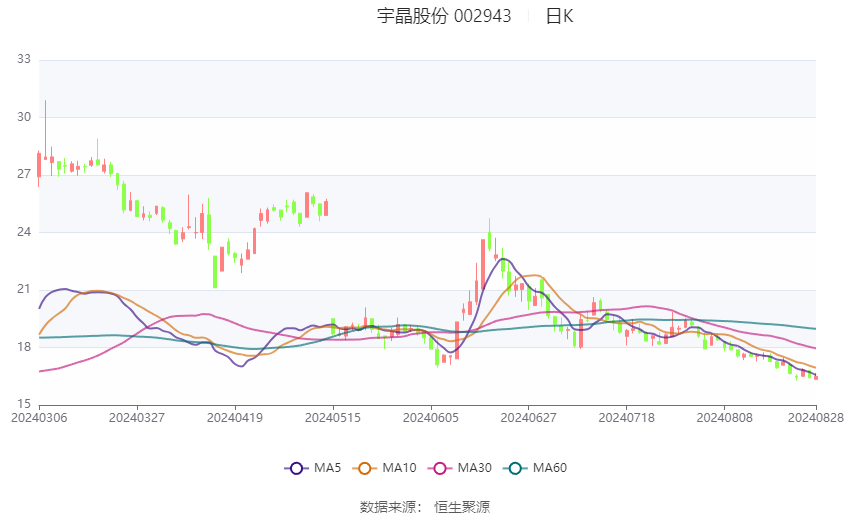Click the 20240419 date axis label
Image resolution: width=850 pixels, height=517 pixels.
(x=235, y=418)
